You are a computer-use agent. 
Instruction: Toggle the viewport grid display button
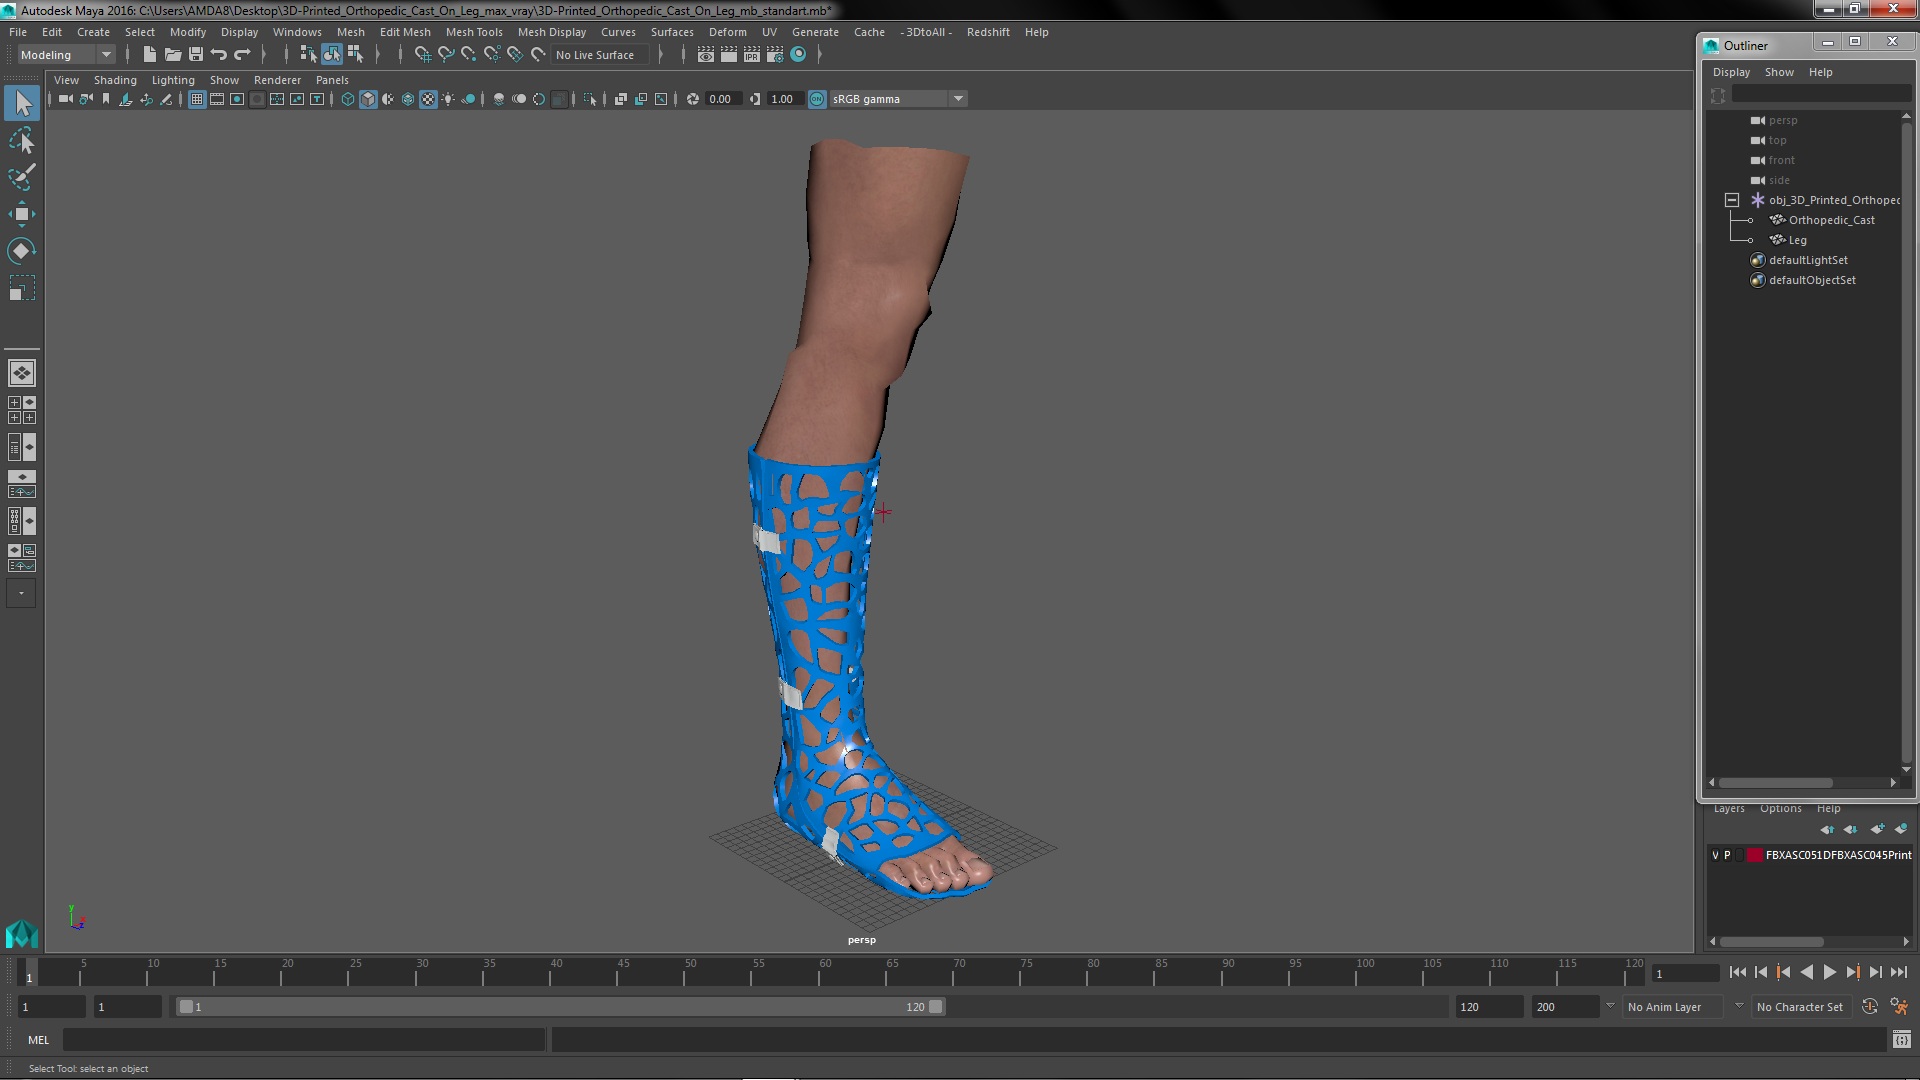pos(197,99)
